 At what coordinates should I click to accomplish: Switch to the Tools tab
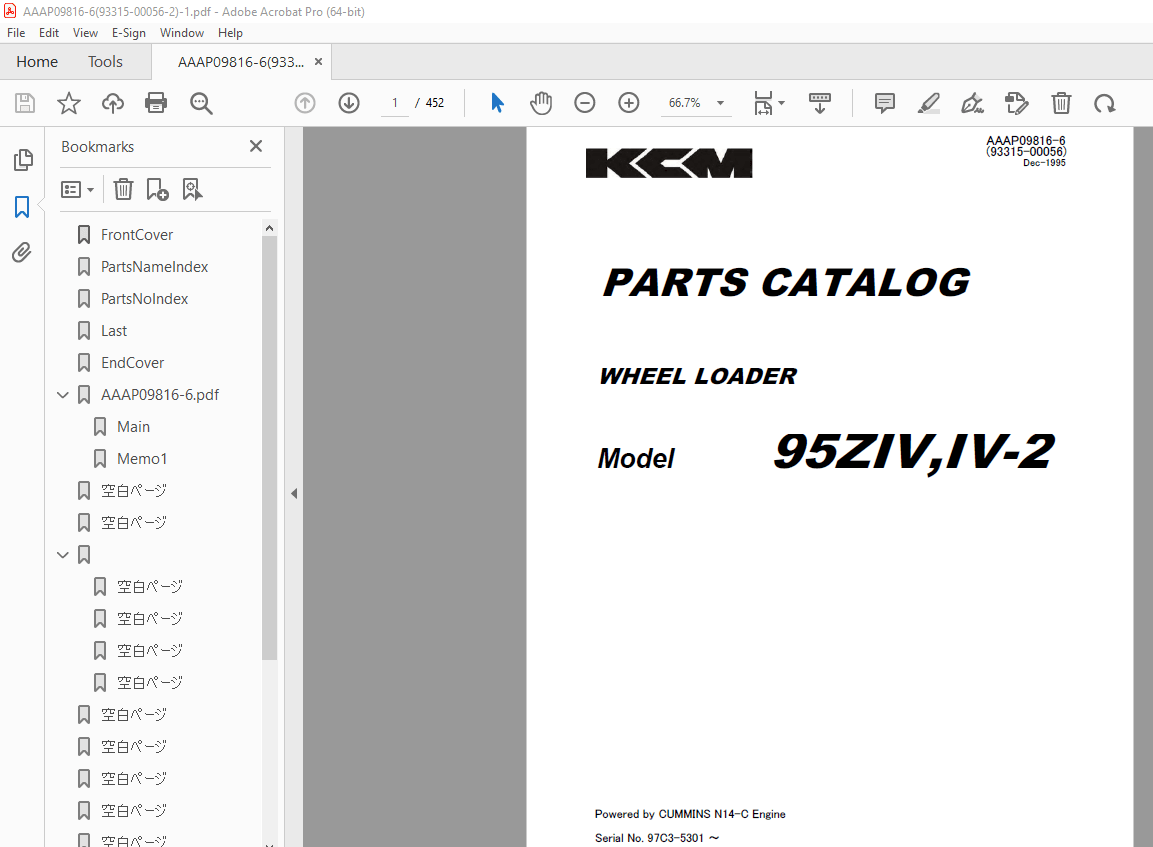tap(105, 61)
